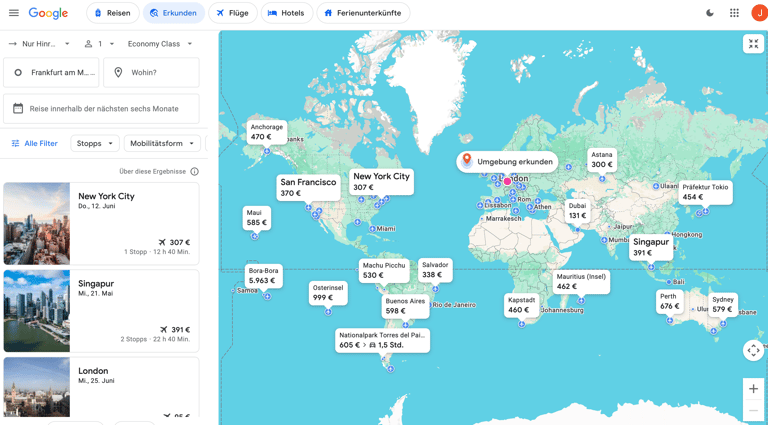
Task: Click the Hongkong map label
Action: [687, 235]
